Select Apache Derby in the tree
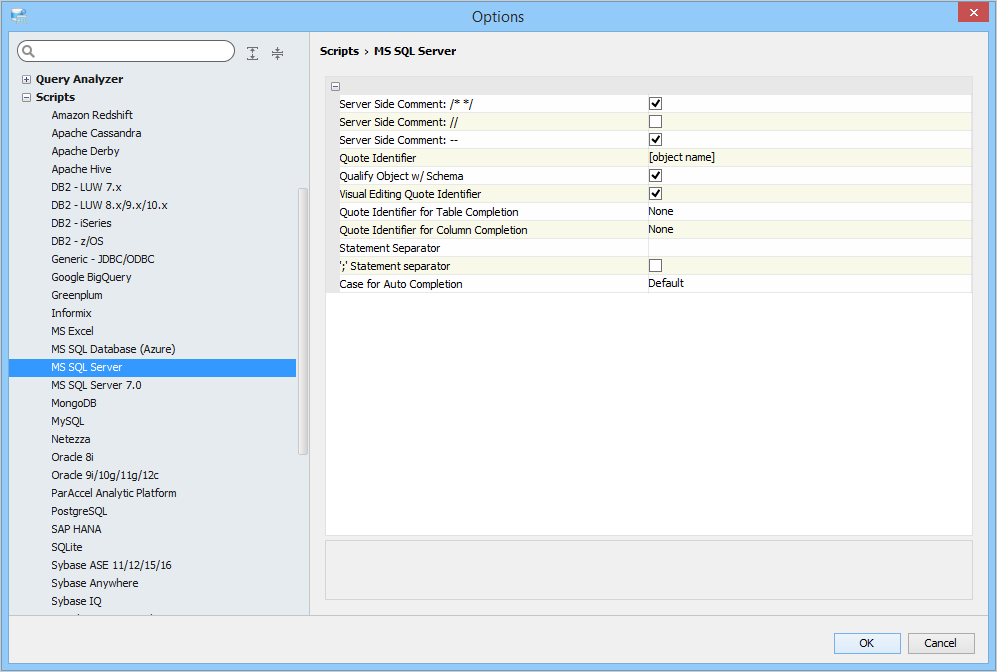 point(85,151)
